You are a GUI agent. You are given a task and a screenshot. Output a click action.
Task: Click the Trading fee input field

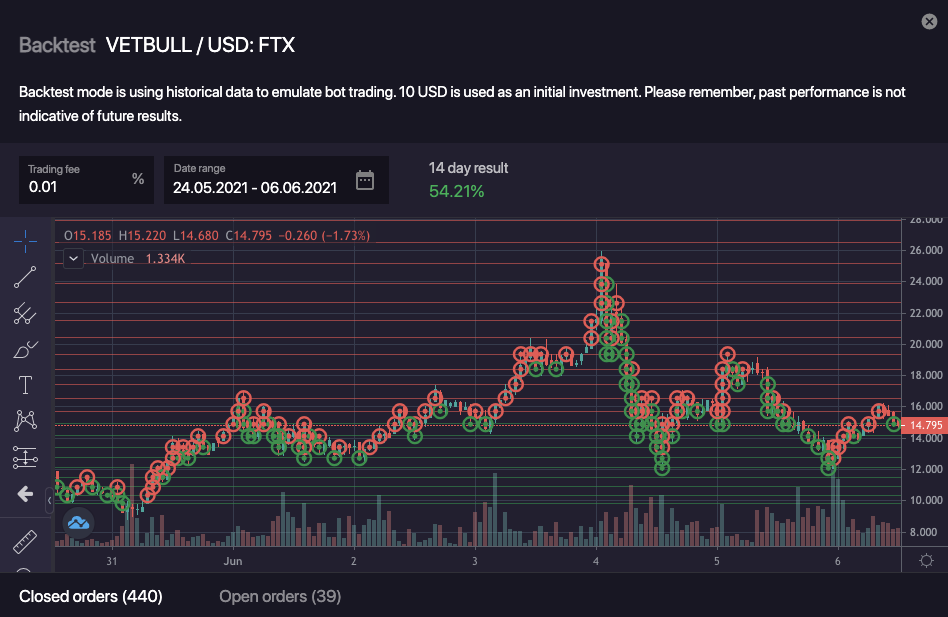tap(76, 186)
